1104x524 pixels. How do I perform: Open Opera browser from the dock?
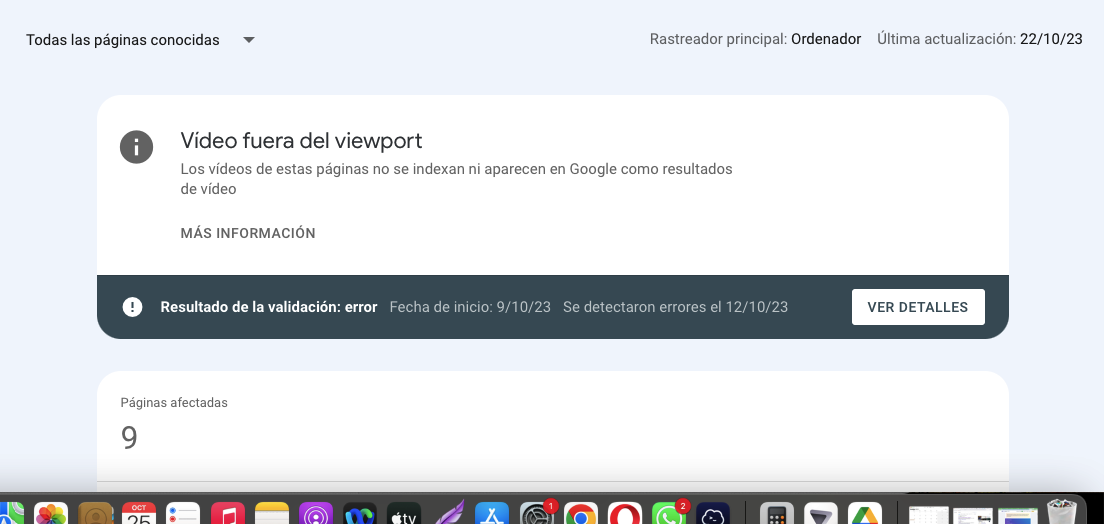click(x=625, y=513)
